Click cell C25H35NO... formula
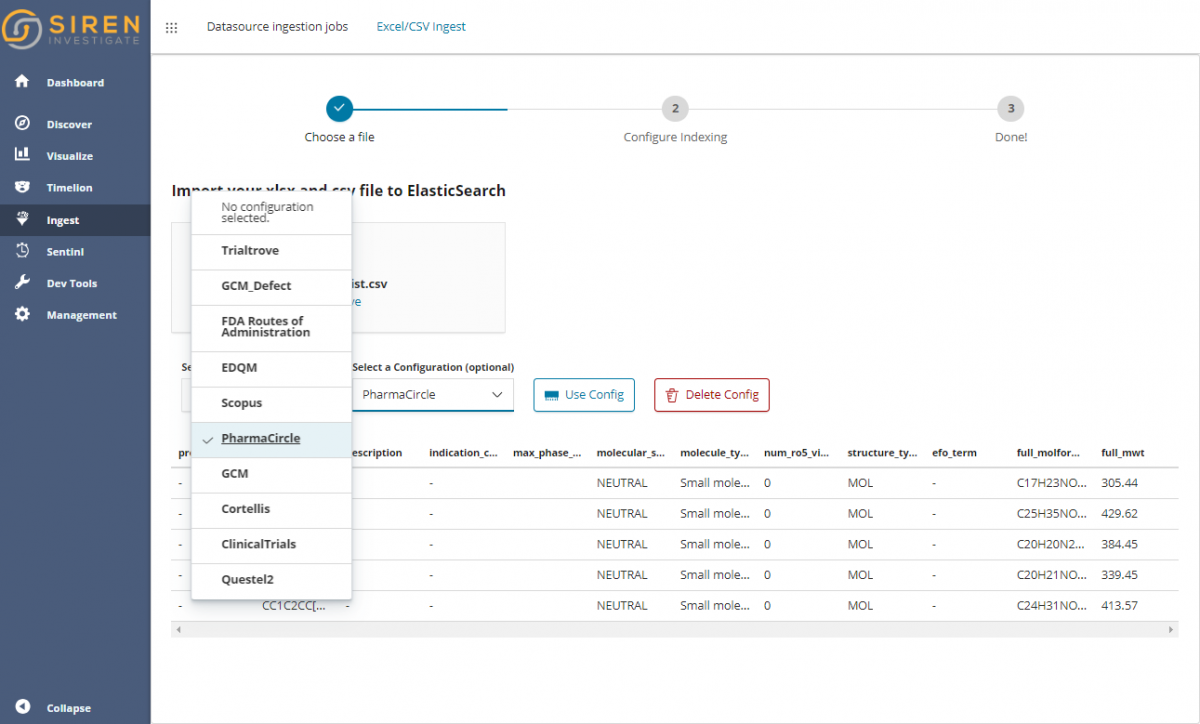 (x=1051, y=514)
